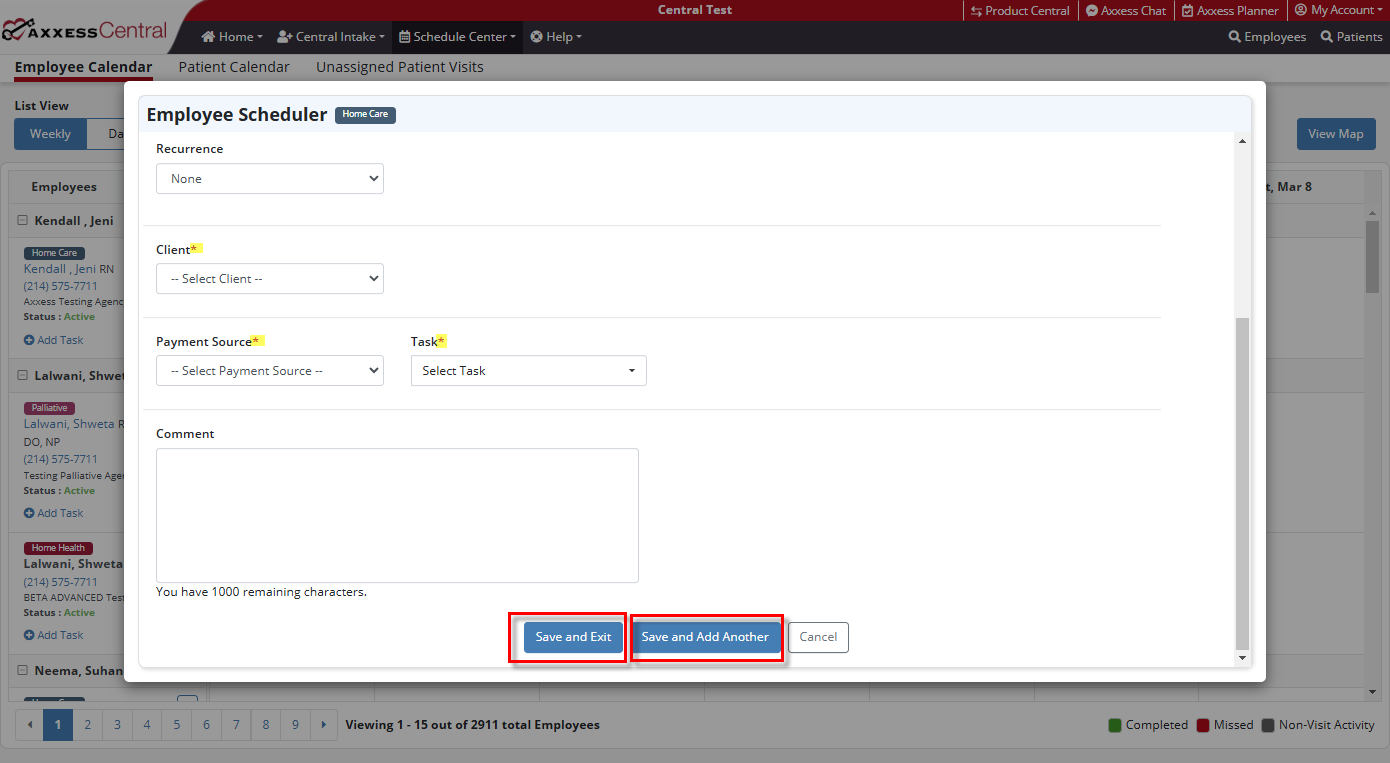Click the red Missed legend swatch
Viewport: 1390px width, 763px height.
pos(1203,725)
